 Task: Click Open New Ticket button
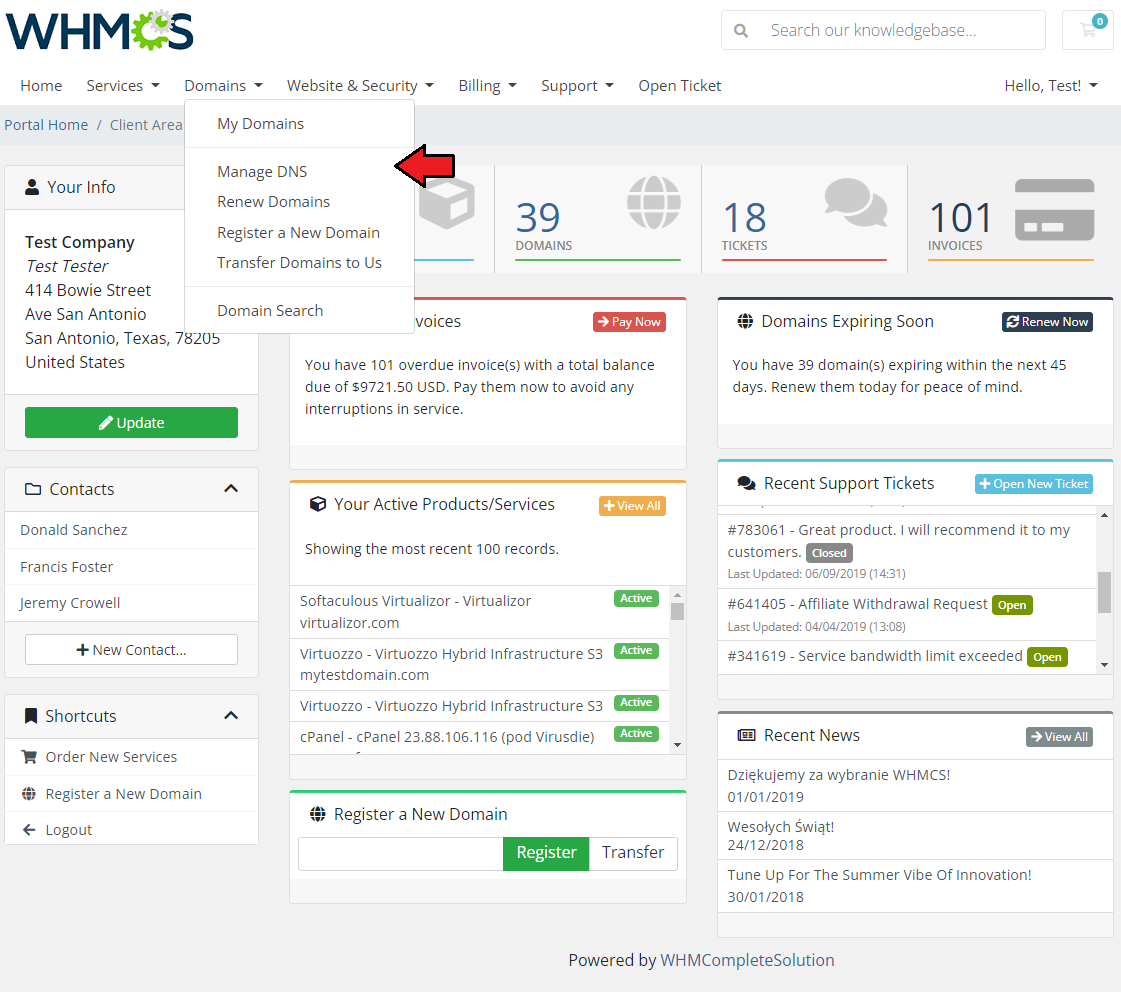(1034, 484)
